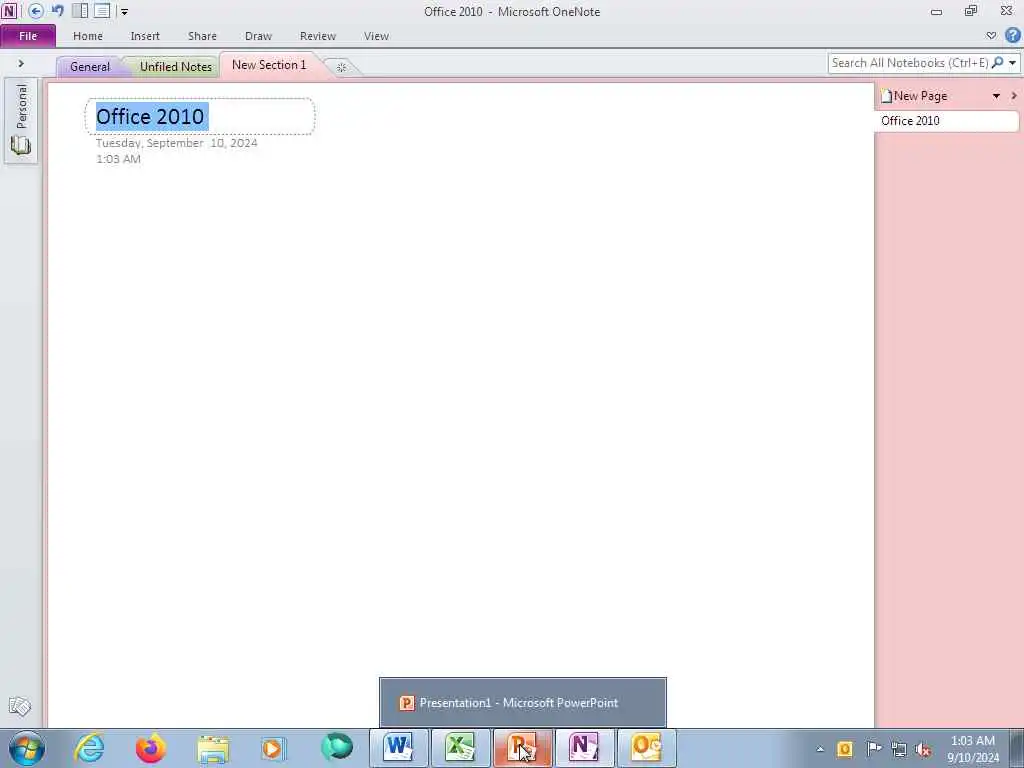Click Outlook tray notification icon
This screenshot has height=768, width=1024.
844,749
